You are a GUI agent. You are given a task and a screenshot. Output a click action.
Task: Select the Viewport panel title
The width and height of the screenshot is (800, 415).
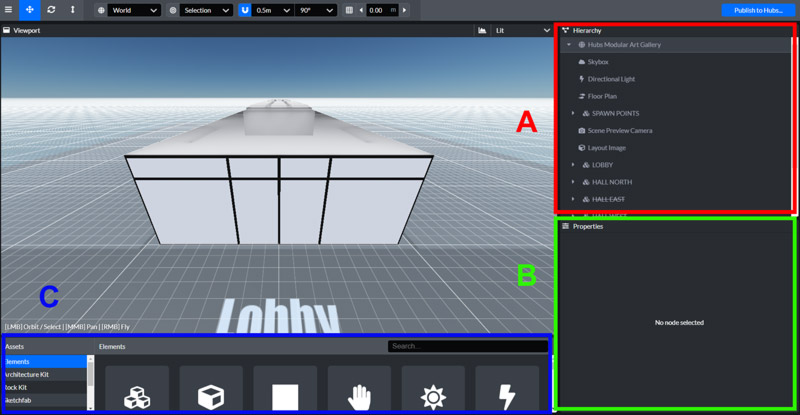click(27, 31)
